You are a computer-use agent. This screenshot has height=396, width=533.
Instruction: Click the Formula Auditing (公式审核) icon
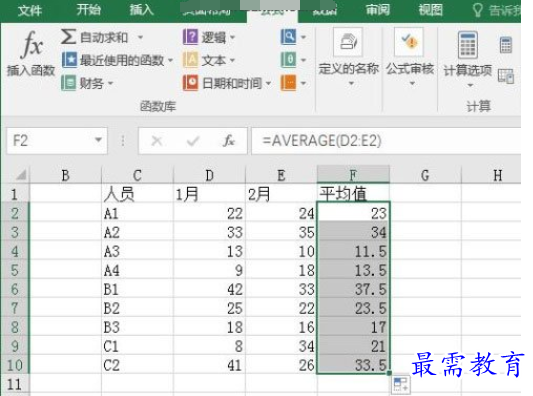(x=409, y=42)
